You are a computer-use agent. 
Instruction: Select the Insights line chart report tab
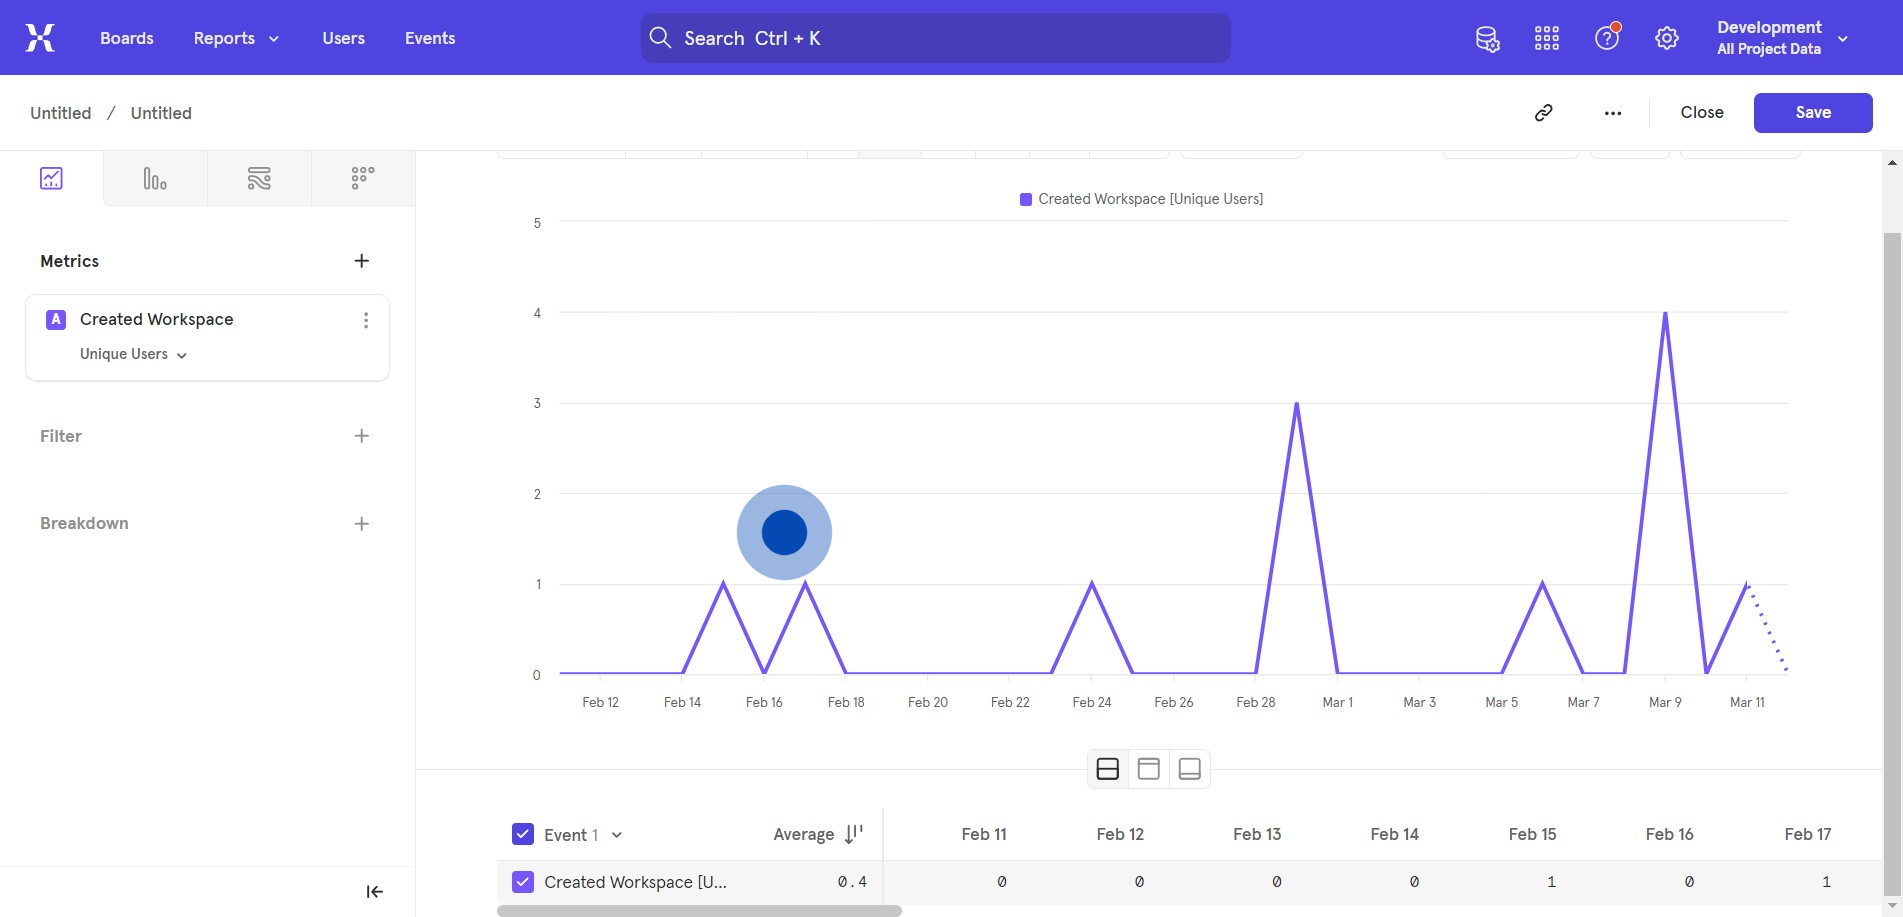tap(52, 179)
